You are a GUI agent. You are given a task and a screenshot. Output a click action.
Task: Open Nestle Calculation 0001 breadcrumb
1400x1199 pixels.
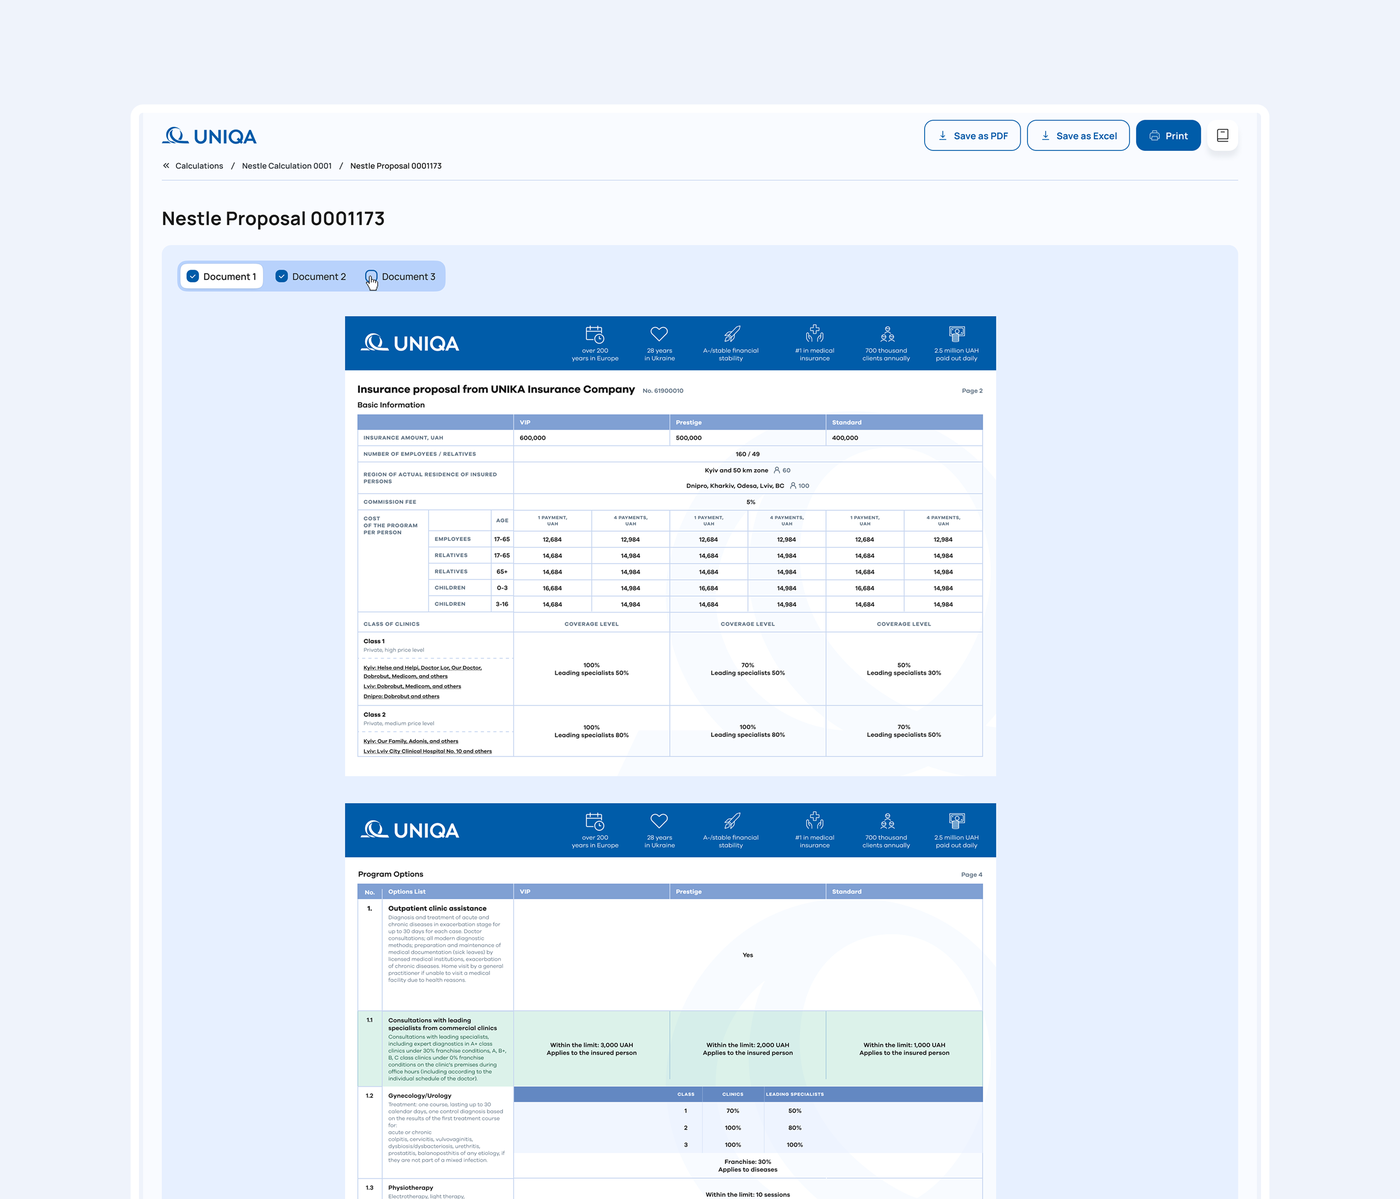pos(287,166)
